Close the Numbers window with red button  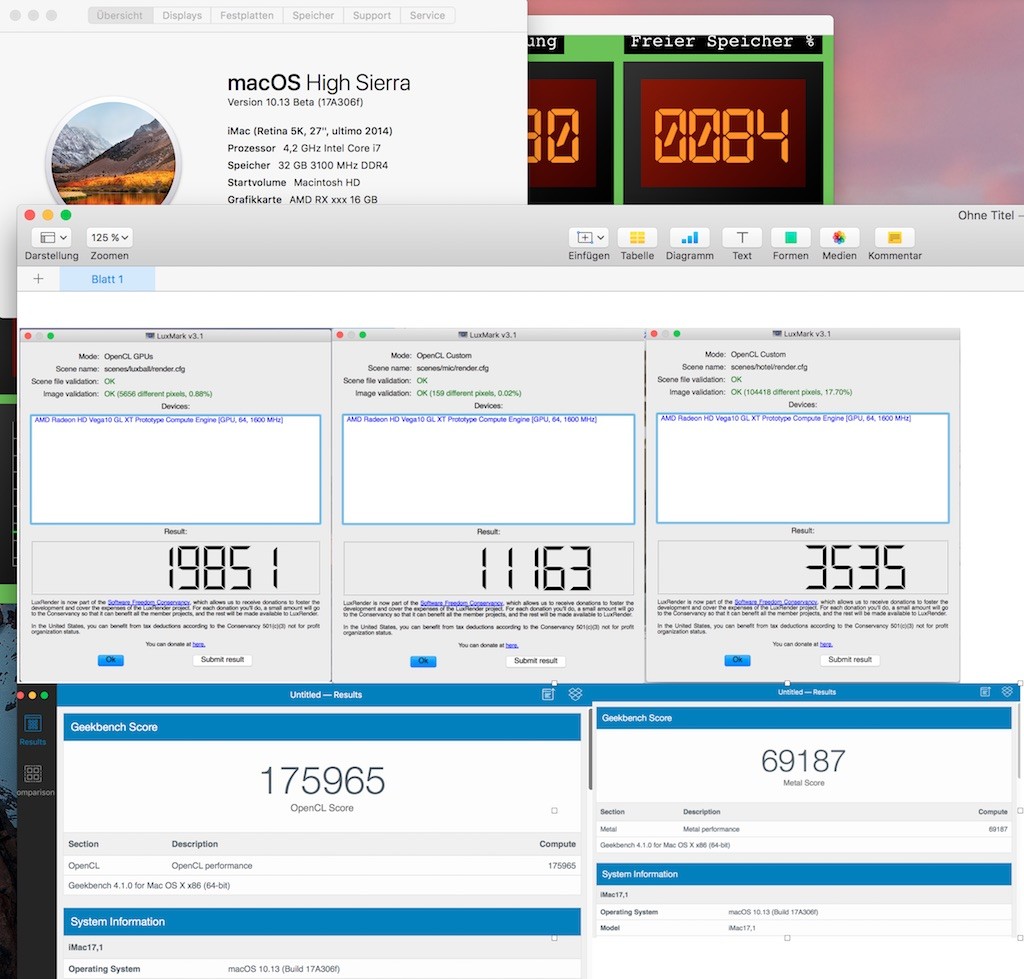click(x=29, y=215)
